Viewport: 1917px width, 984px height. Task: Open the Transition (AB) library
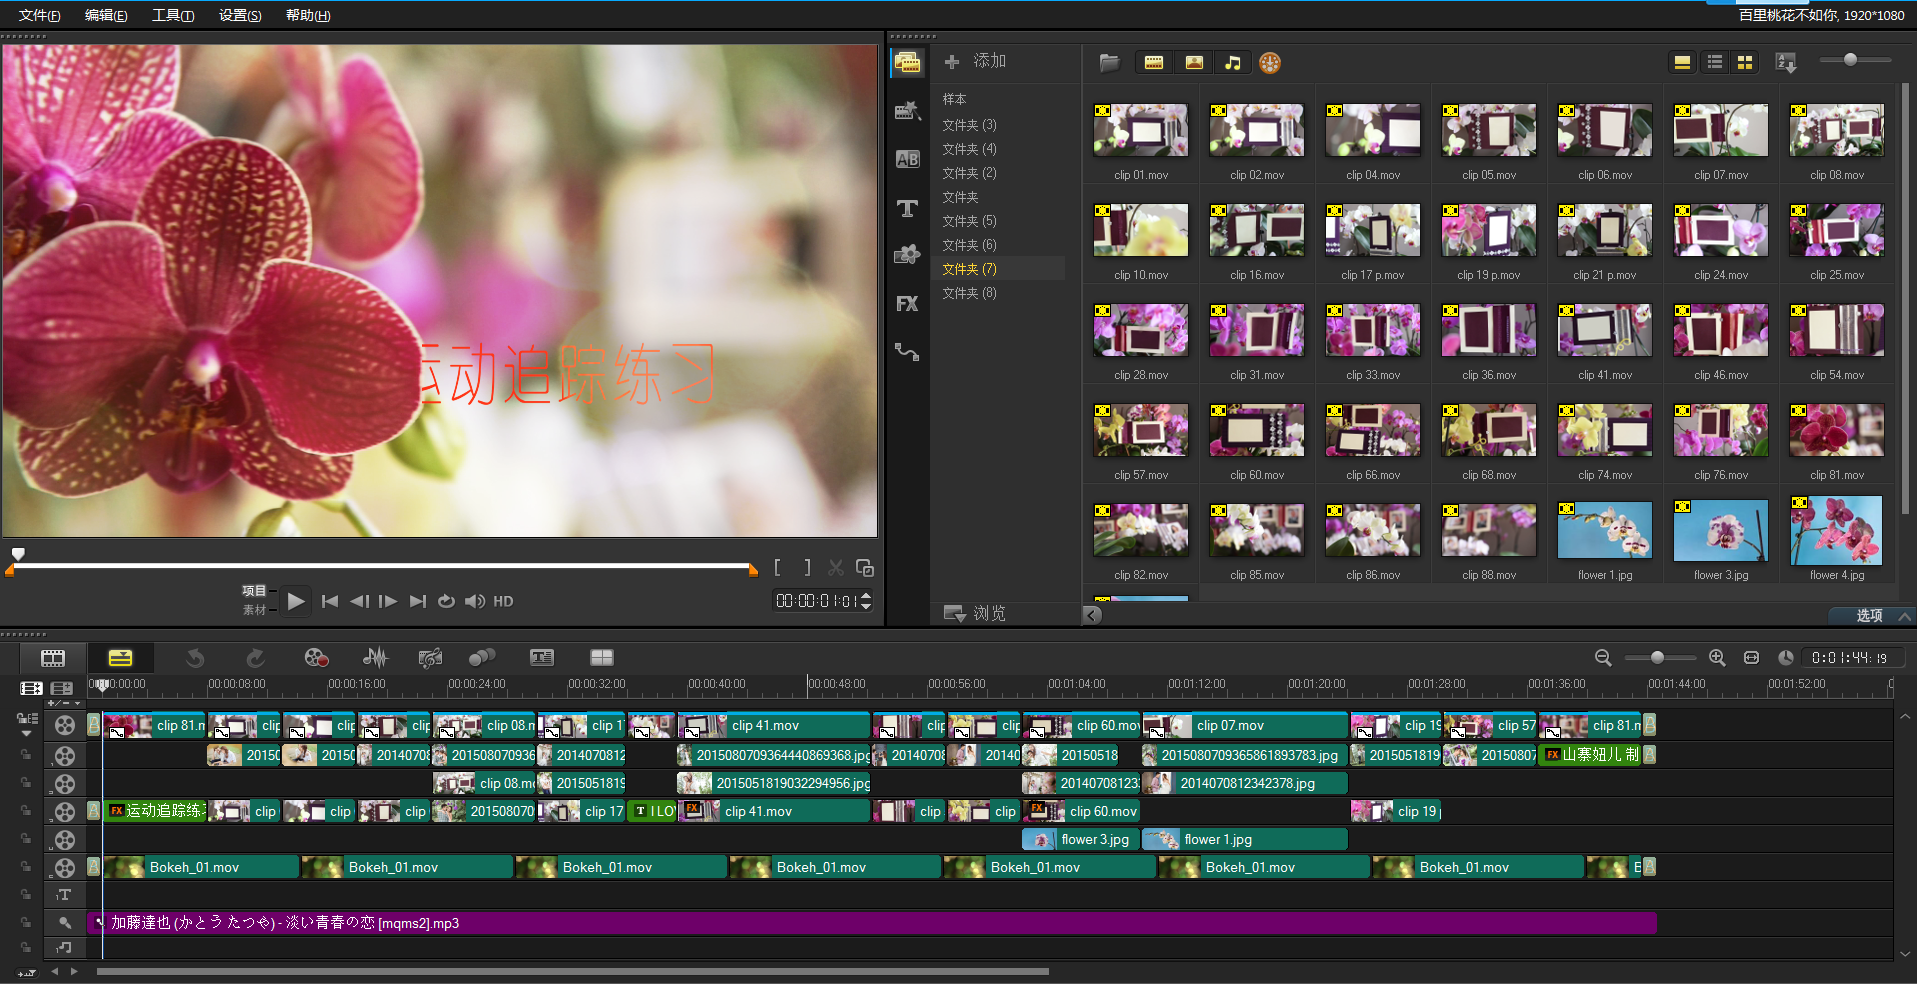click(907, 159)
